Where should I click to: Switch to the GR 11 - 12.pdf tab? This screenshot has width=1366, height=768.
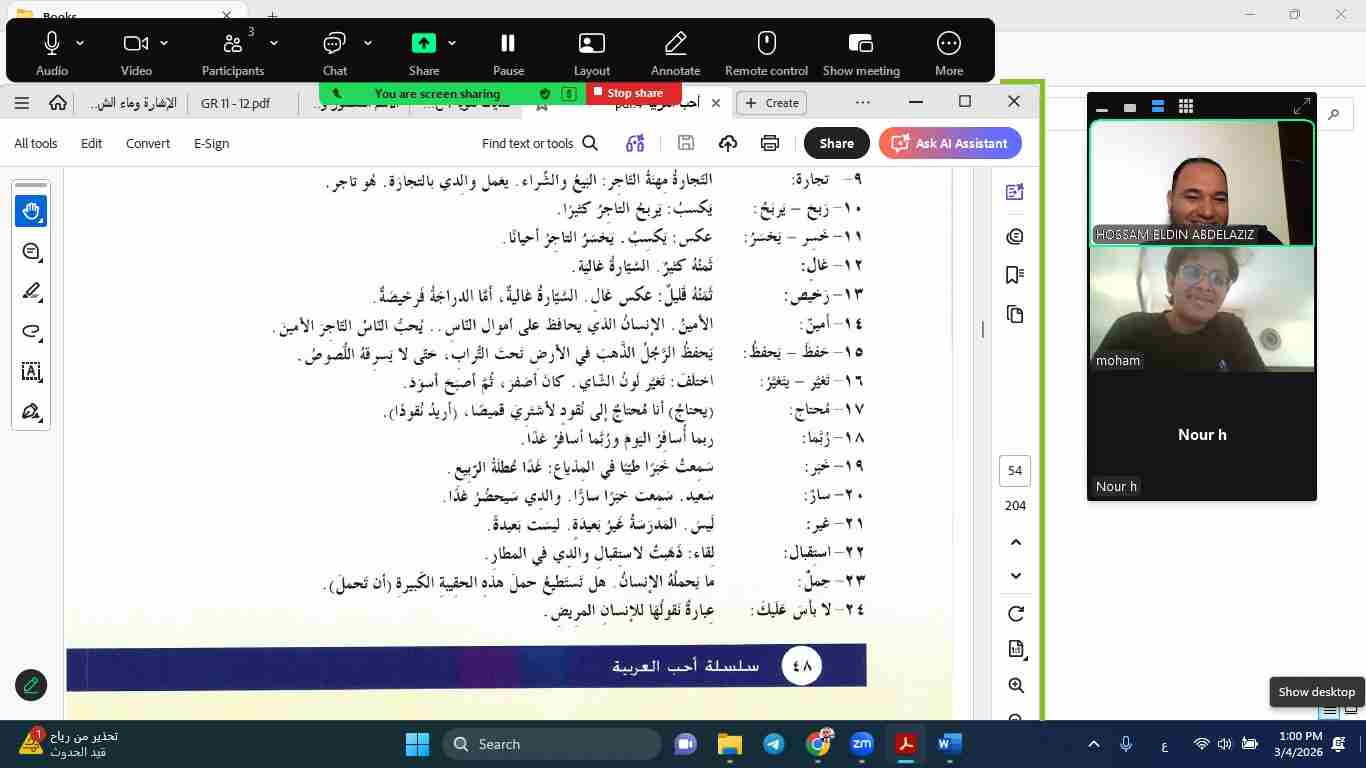tap(235, 103)
